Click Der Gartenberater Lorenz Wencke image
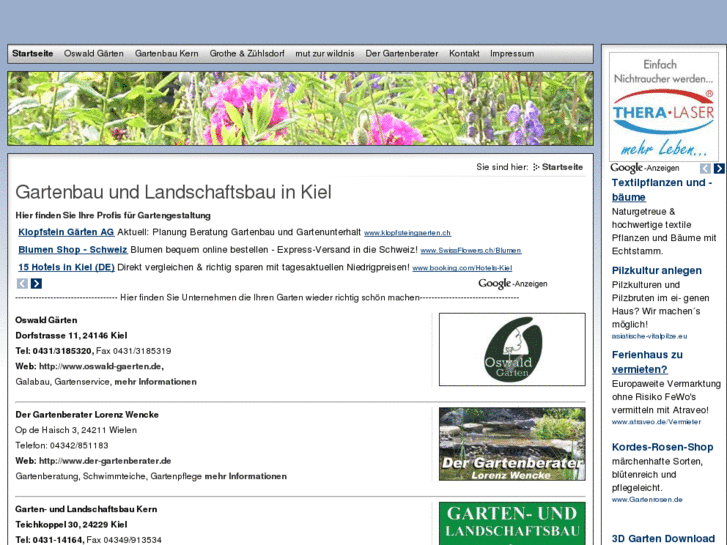The height and width of the screenshot is (545, 727). point(512,444)
